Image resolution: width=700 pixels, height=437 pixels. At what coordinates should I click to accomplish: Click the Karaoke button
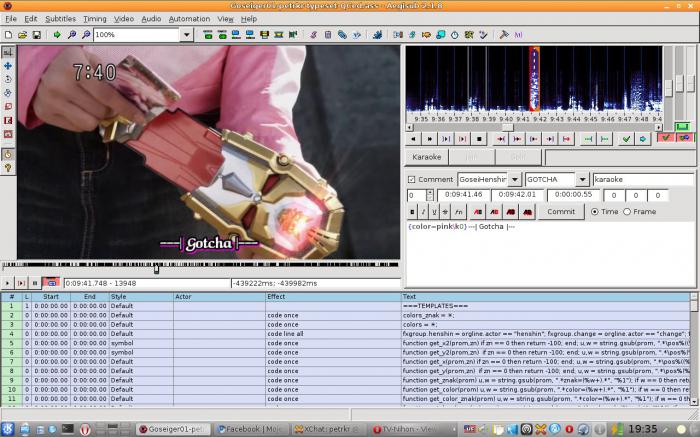pos(426,157)
